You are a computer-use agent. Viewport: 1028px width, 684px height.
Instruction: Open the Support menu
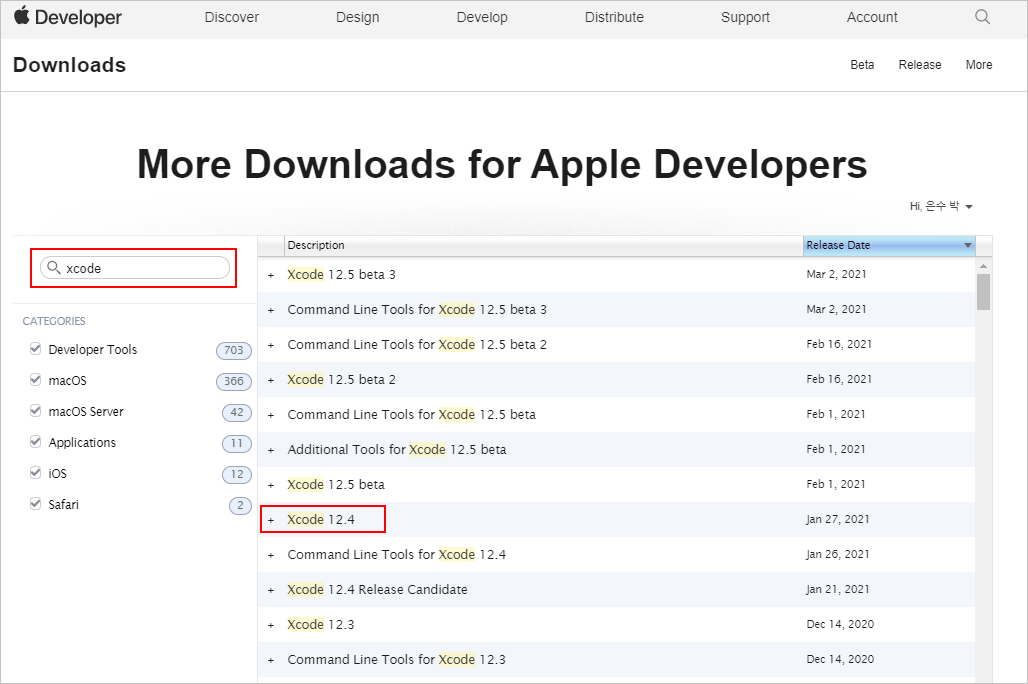pos(745,17)
